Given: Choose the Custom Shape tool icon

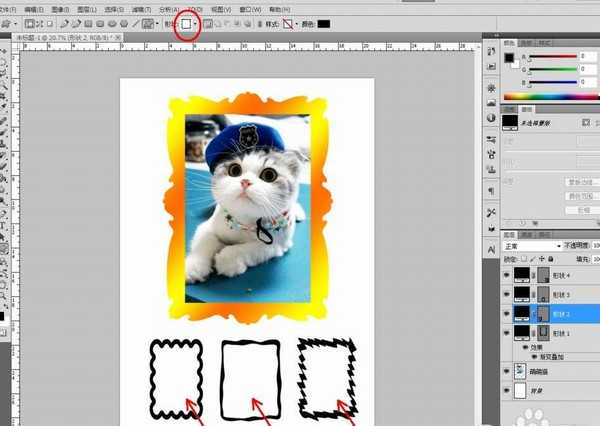Looking at the screenshot, I should (147, 22).
